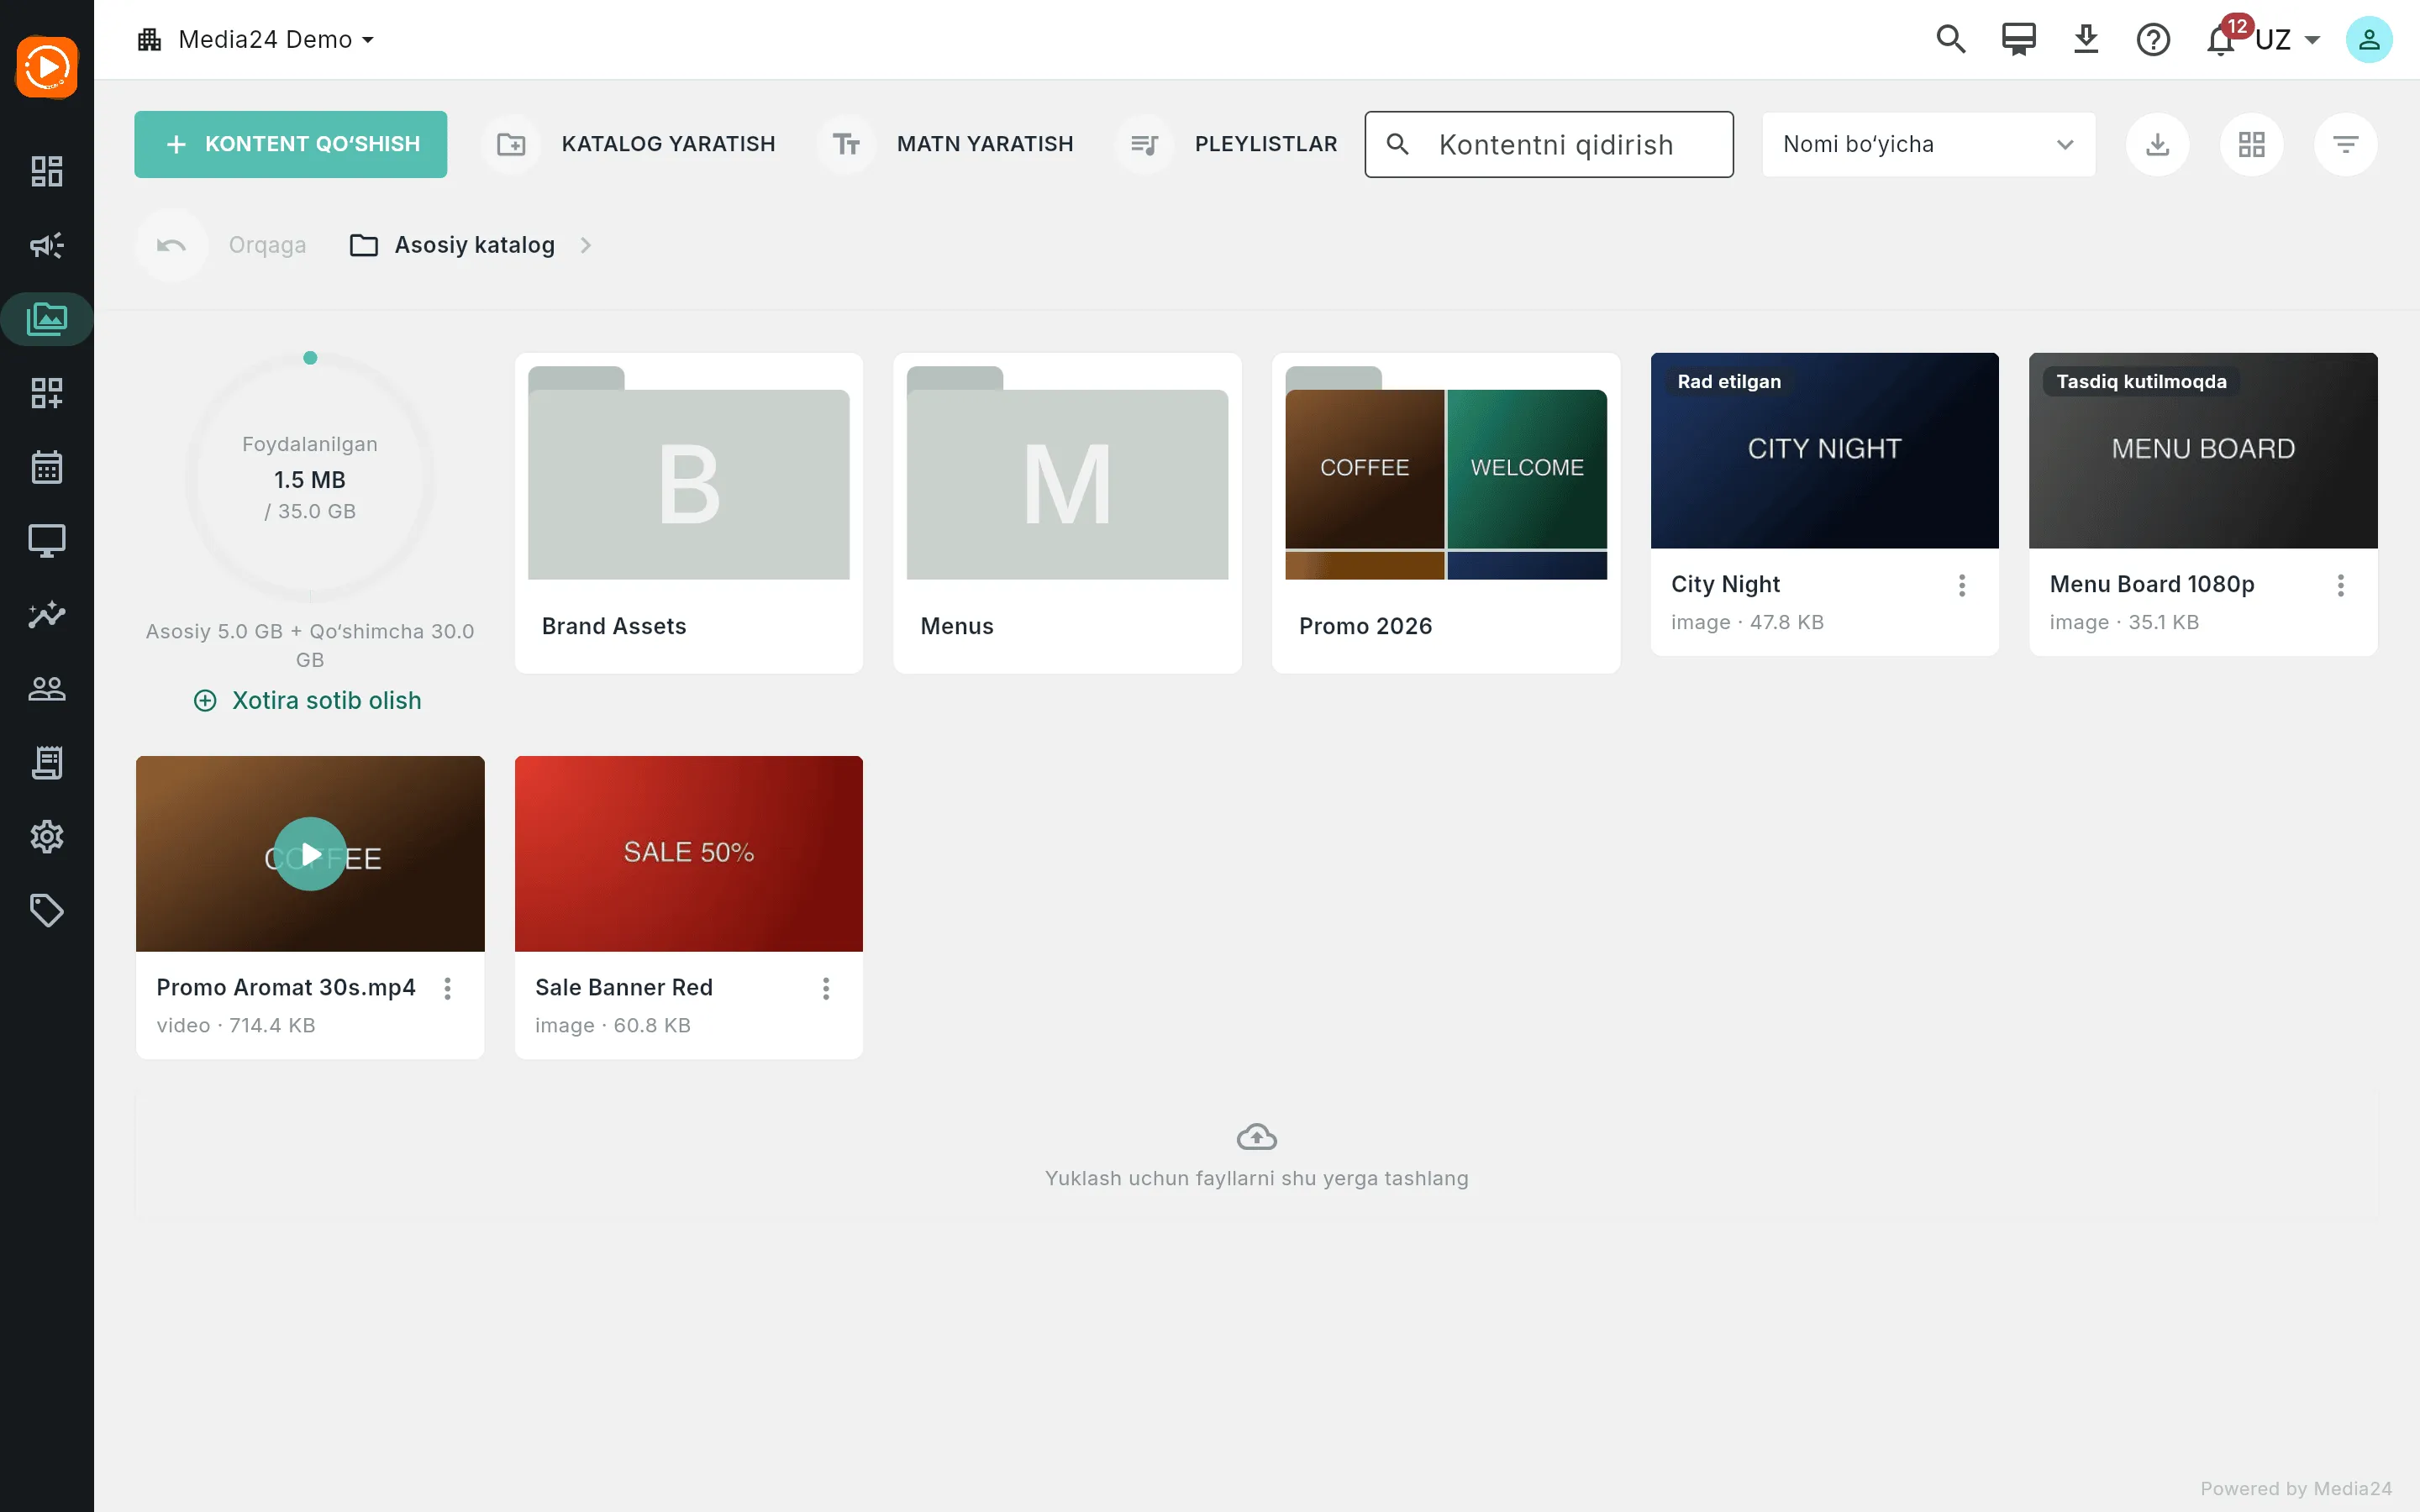This screenshot has width=2420, height=1512.
Task: Open the tags icon in sidebar
Action: 47,911
